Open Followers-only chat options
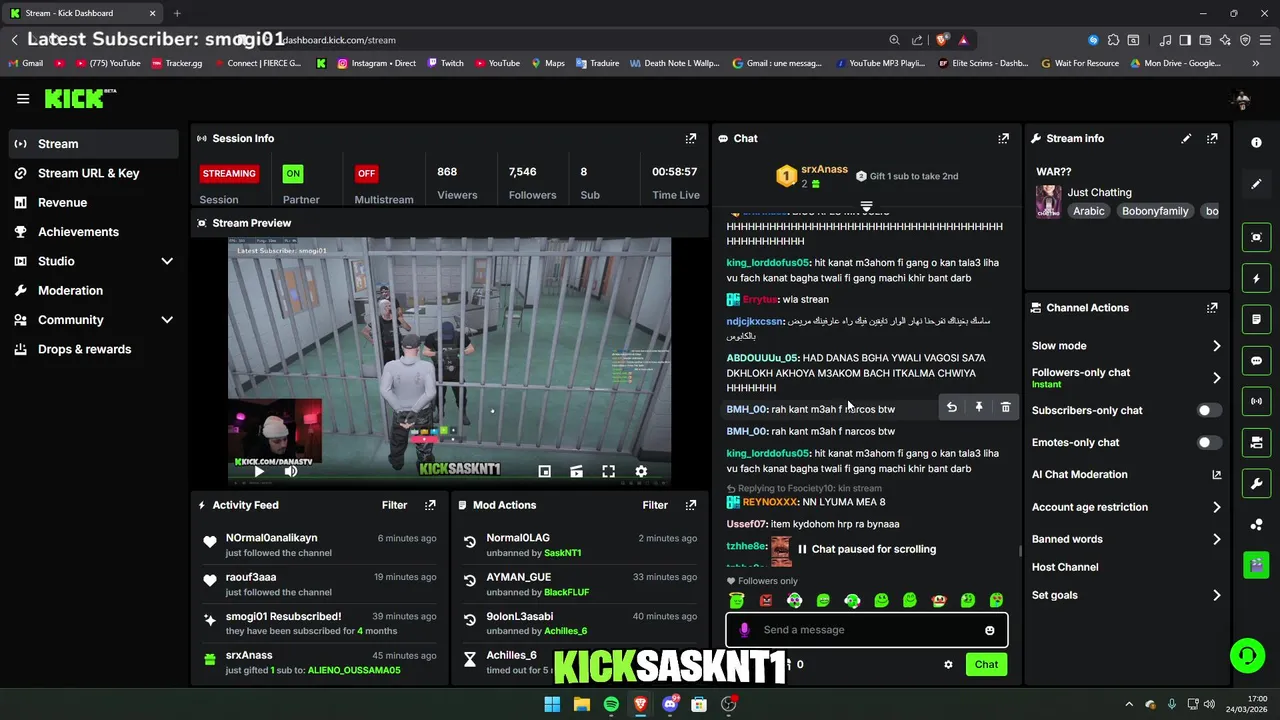This screenshot has height=720, width=1280. coord(1126,377)
